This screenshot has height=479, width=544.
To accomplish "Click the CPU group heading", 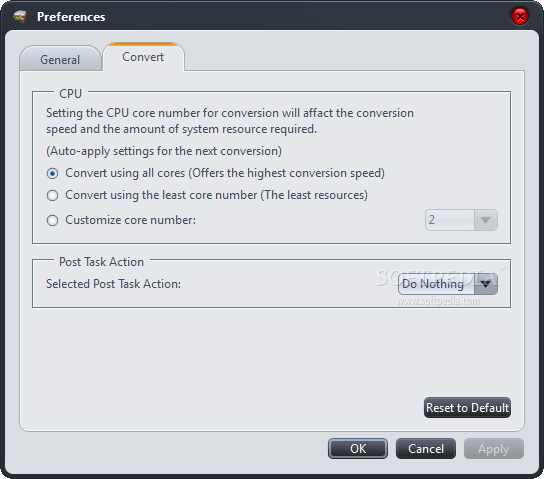I will tap(70, 94).
